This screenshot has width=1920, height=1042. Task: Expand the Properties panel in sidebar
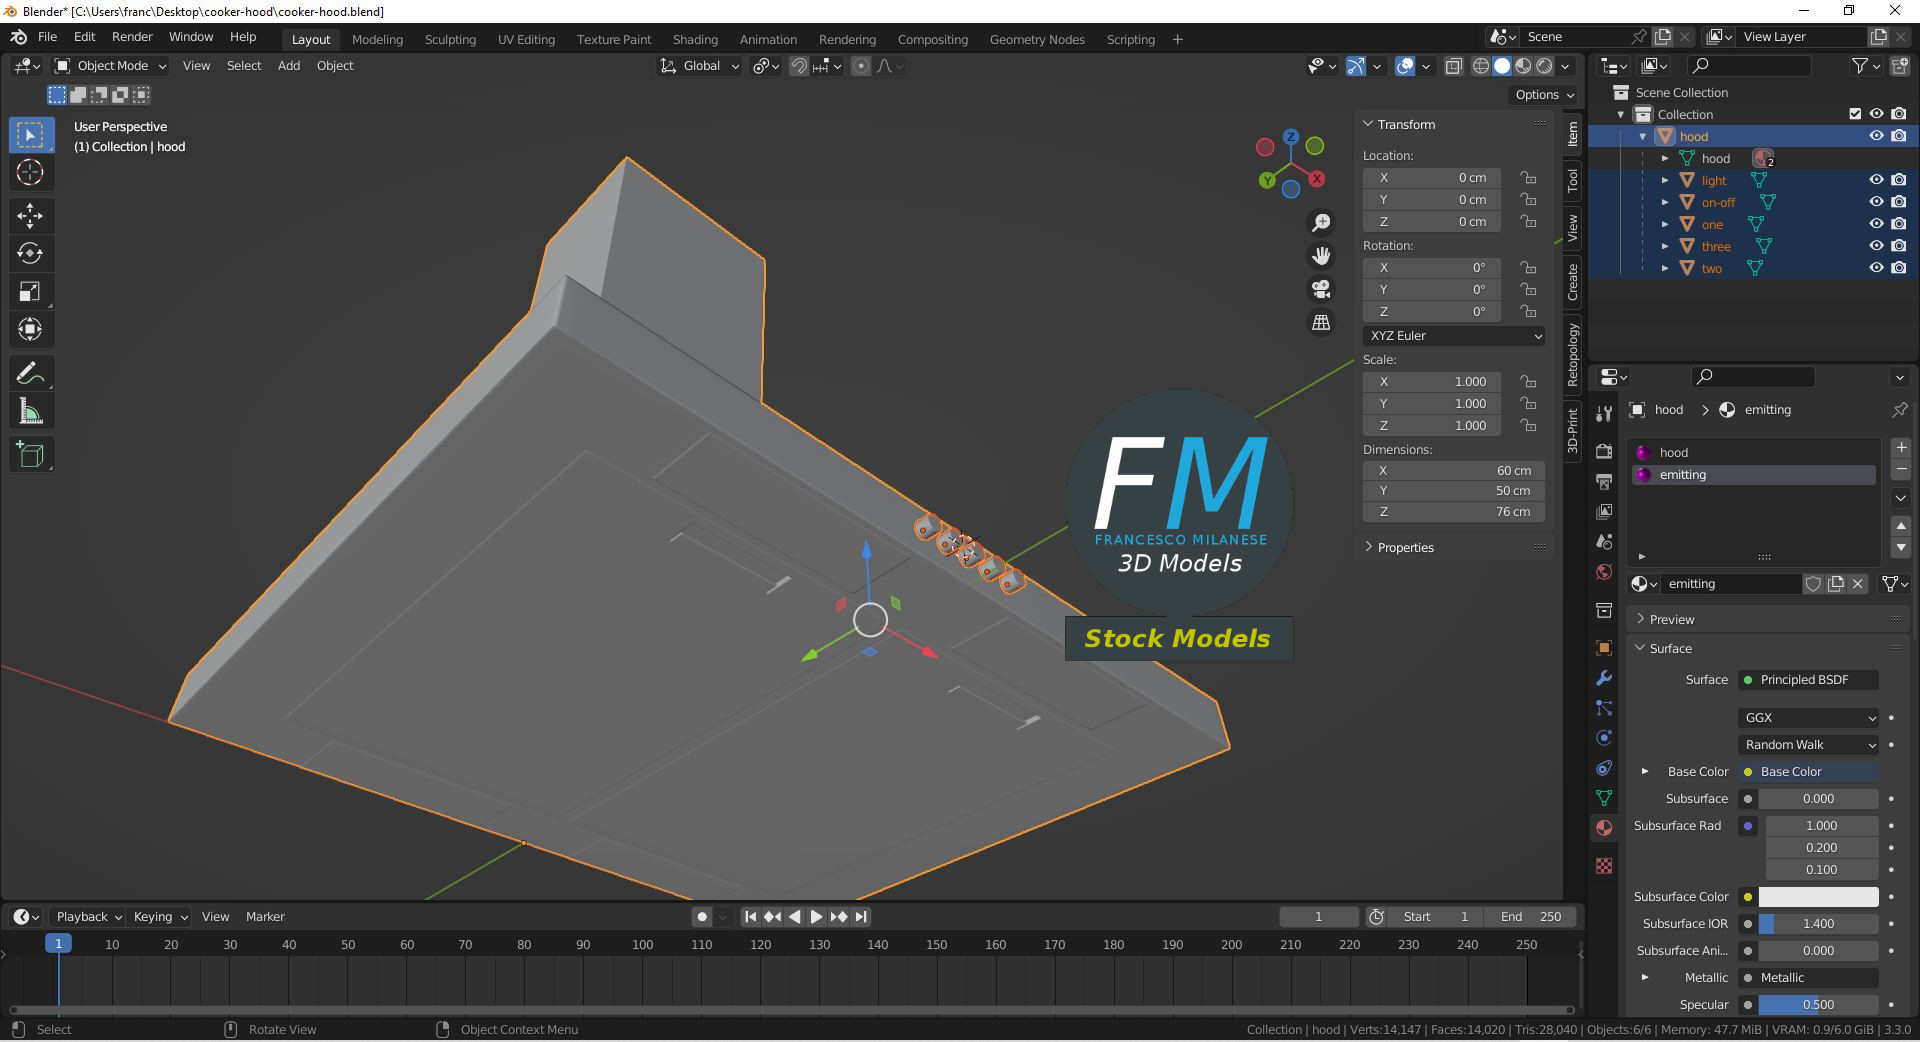(x=1405, y=548)
